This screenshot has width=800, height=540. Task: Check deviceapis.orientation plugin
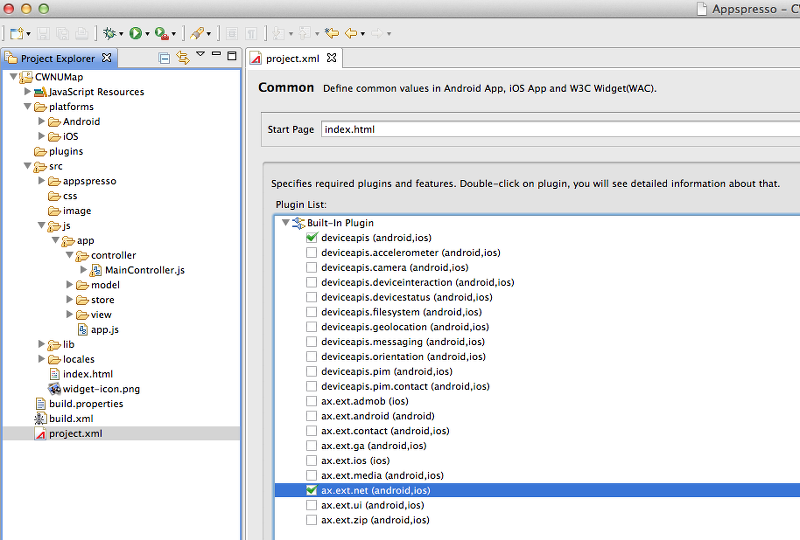(x=311, y=356)
